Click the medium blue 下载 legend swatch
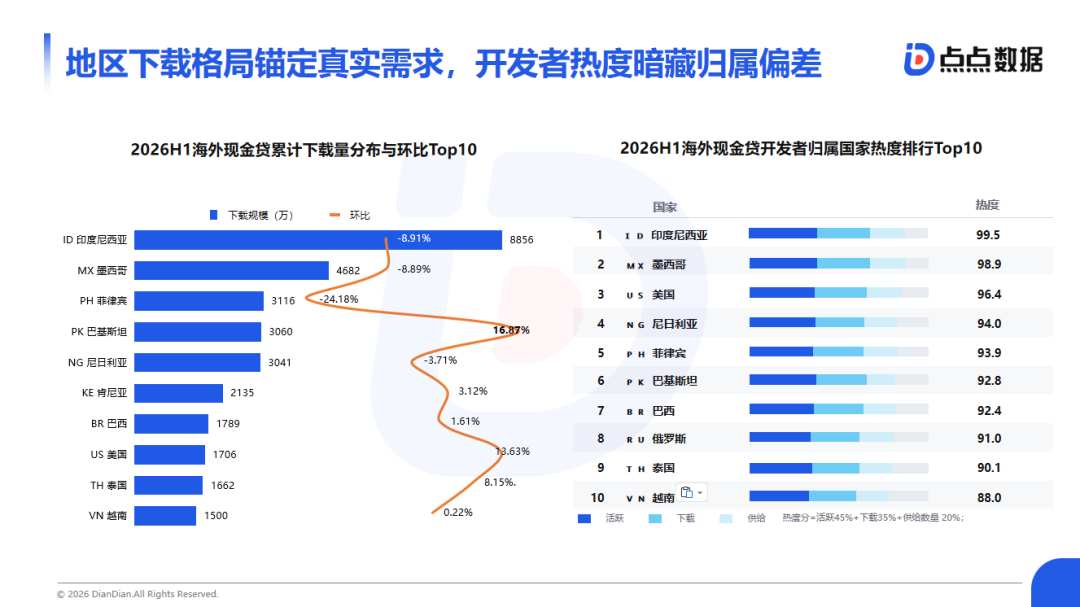The image size is (1080, 607). [655, 518]
